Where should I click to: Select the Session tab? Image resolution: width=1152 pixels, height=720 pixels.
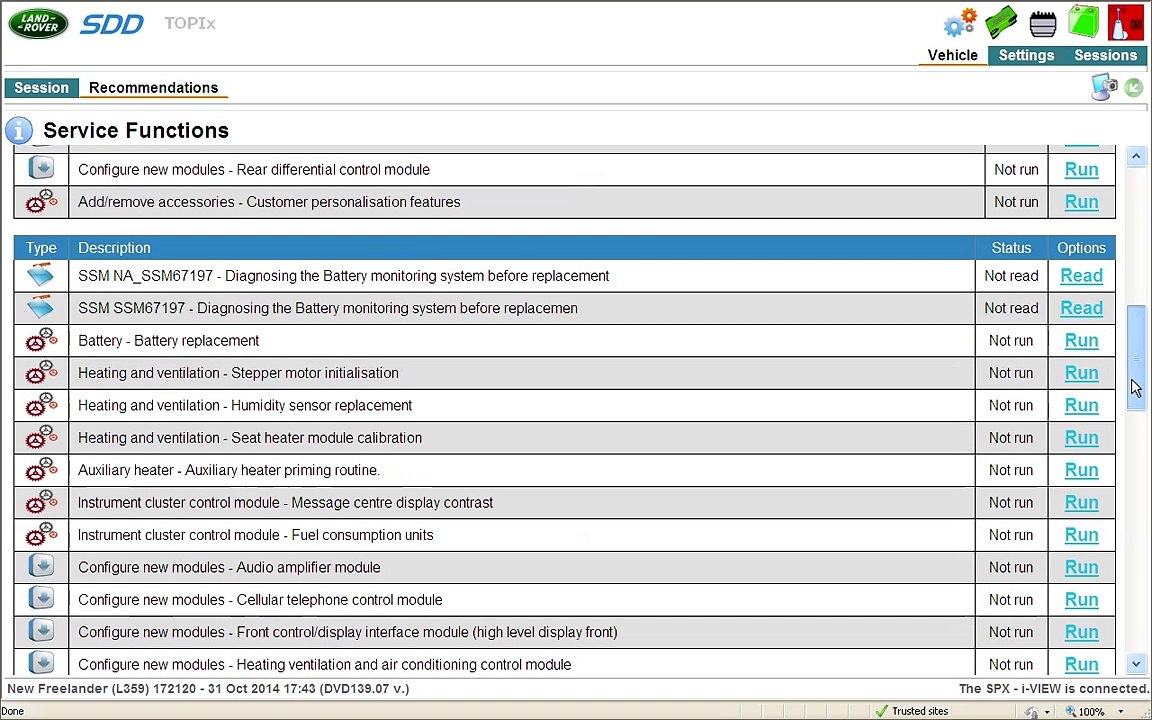click(x=41, y=87)
